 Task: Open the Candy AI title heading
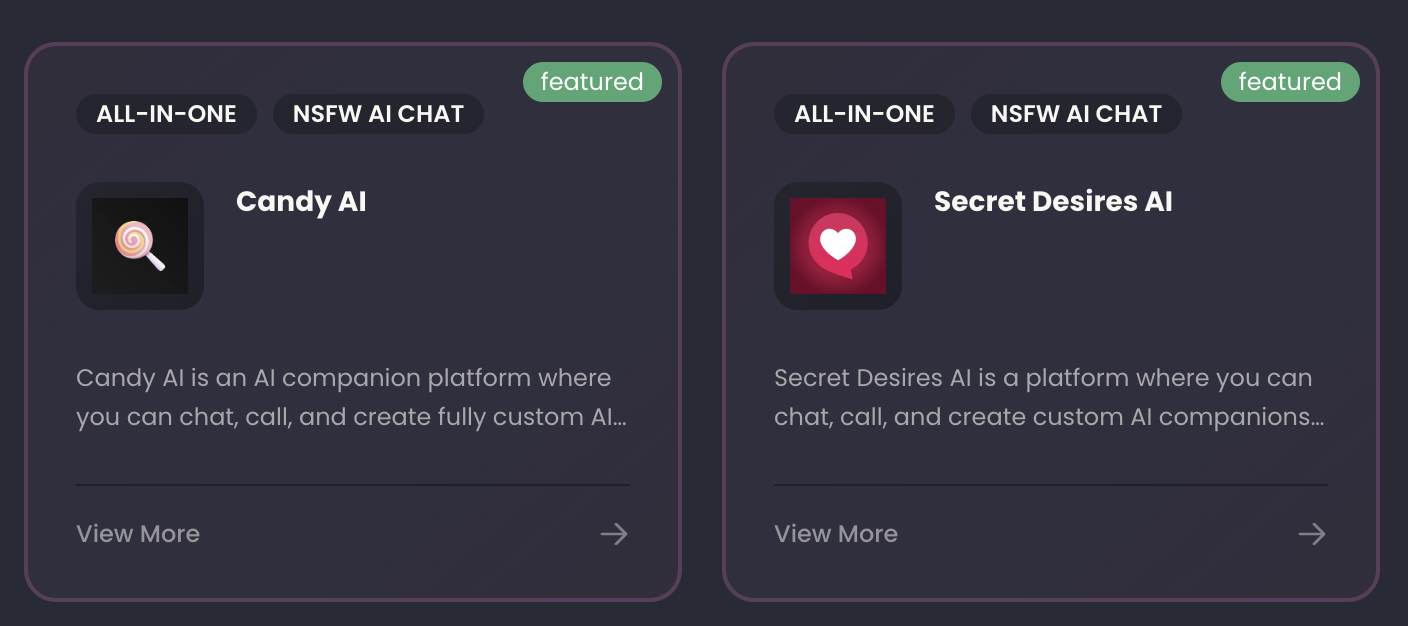coord(300,202)
